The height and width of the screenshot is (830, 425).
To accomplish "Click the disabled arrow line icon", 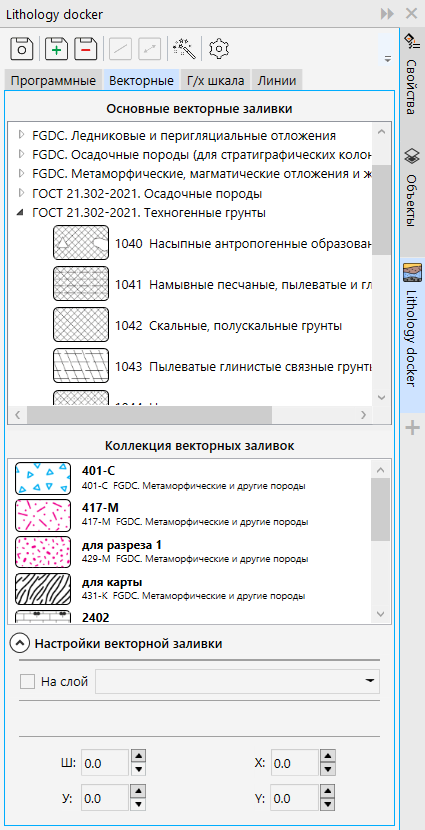I will pyautogui.click(x=149, y=48).
